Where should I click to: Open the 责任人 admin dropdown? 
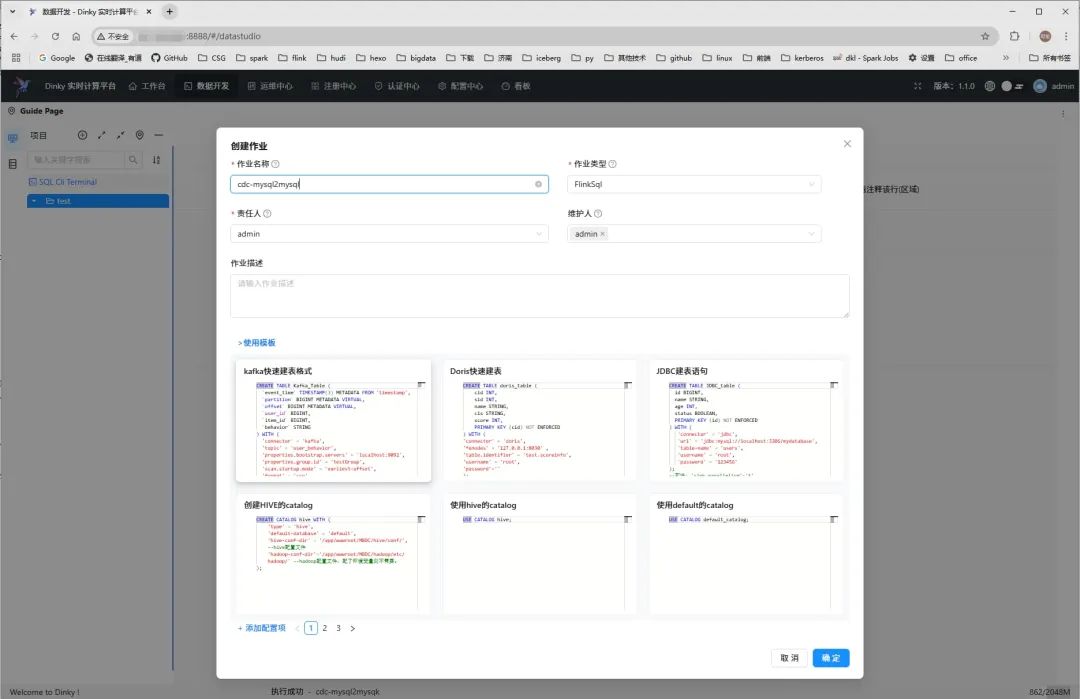pos(389,233)
